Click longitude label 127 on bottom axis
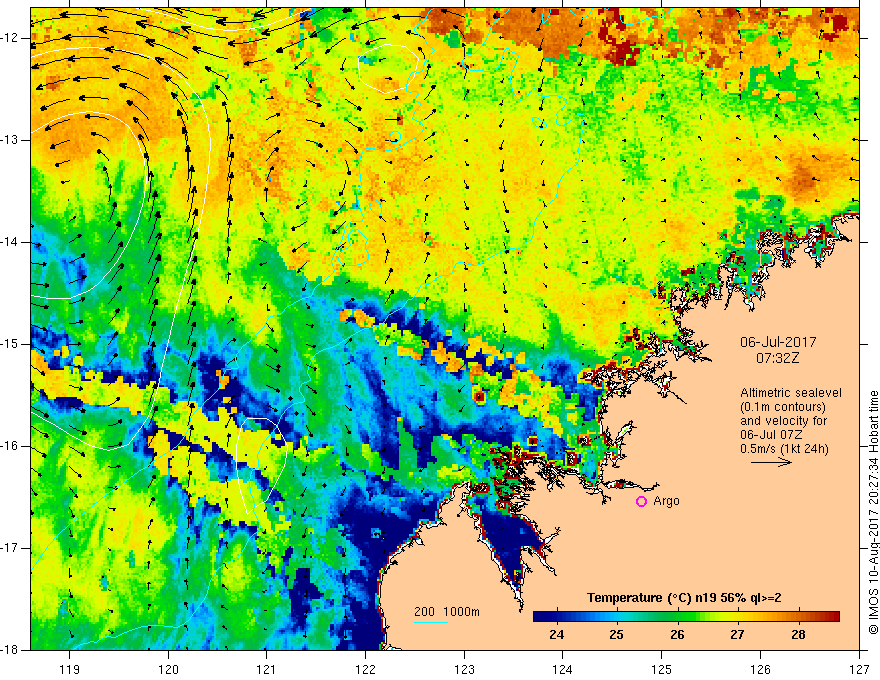The height and width of the screenshot is (680, 880). [859, 669]
